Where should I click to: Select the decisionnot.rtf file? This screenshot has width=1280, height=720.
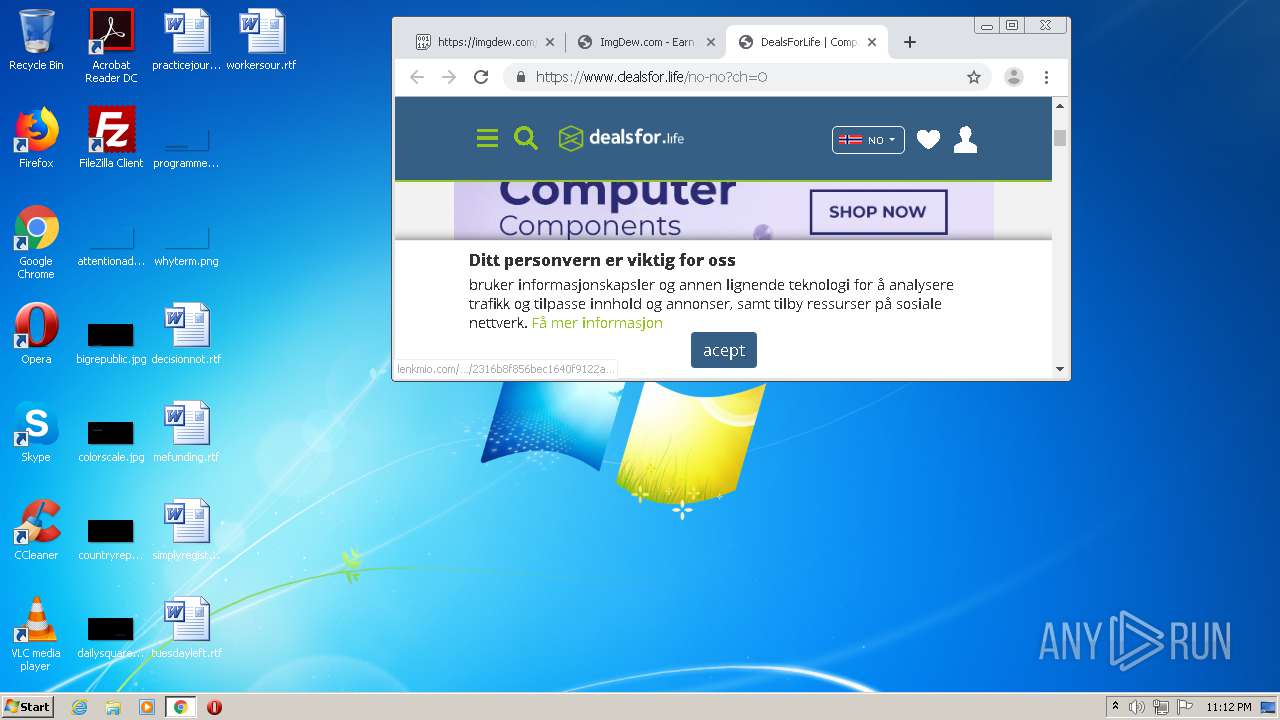click(186, 334)
